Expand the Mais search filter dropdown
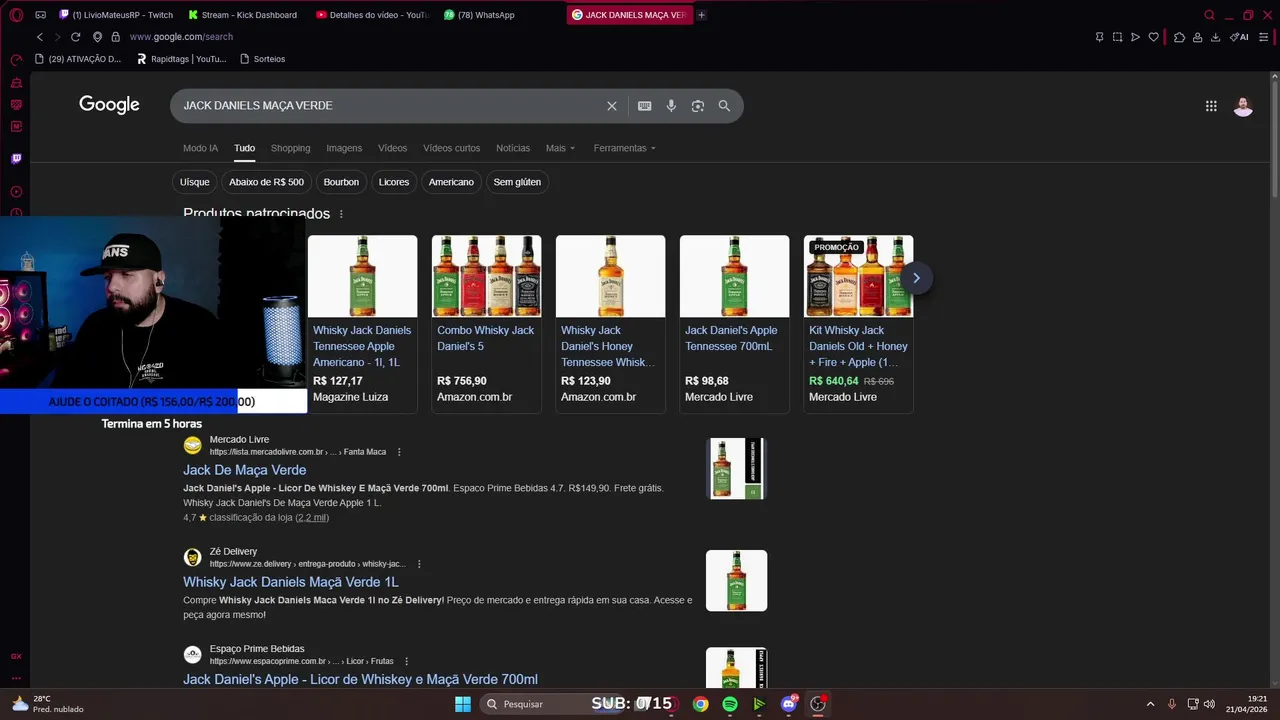The width and height of the screenshot is (1280, 720). pyautogui.click(x=560, y=148)
